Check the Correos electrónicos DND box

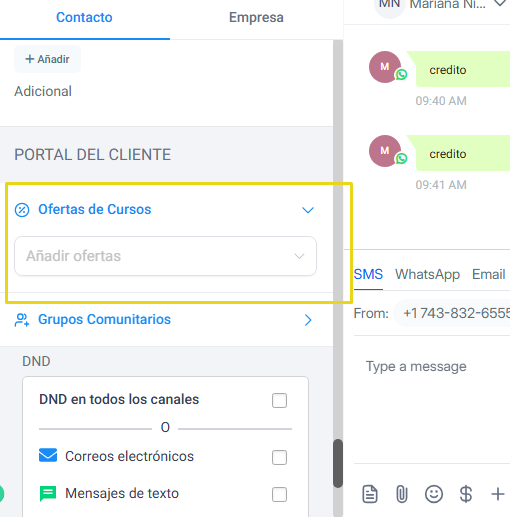tap(279, 457)
